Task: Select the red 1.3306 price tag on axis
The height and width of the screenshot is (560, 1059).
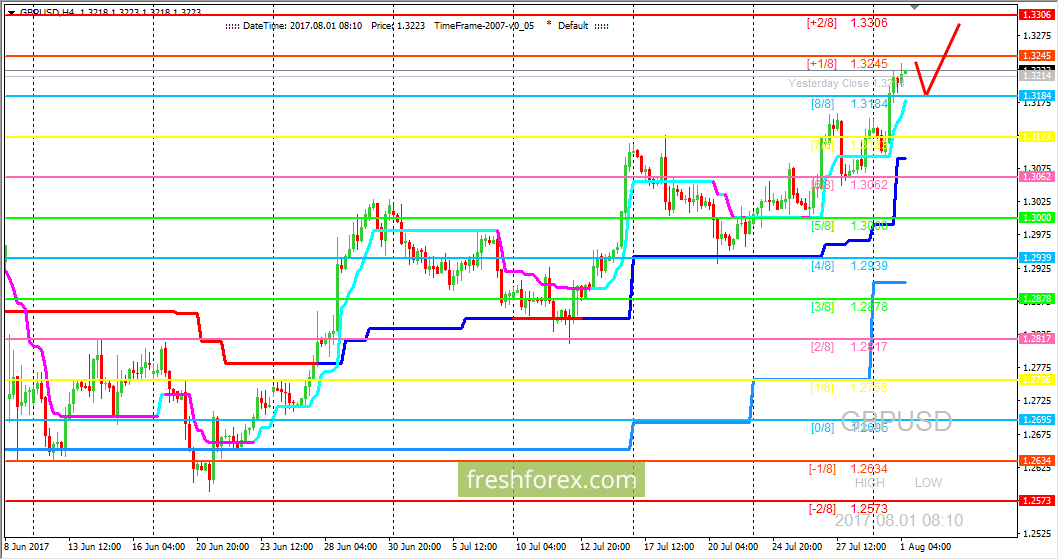Action: point(1036,15)
